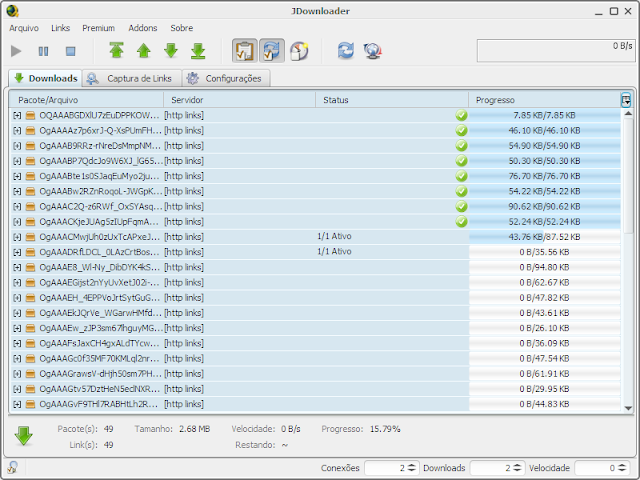
Task: Open the Sobre menu
Action: click(182, 28)
